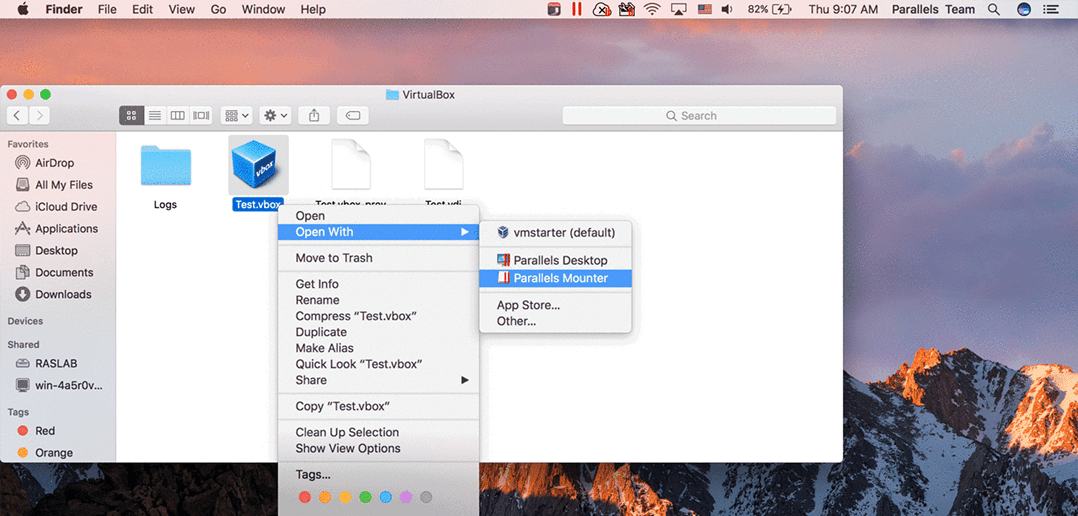Image resolution: width=1078 pixels, height=516 pixels.
Task: Open the View menu
Action: (182, 10)
